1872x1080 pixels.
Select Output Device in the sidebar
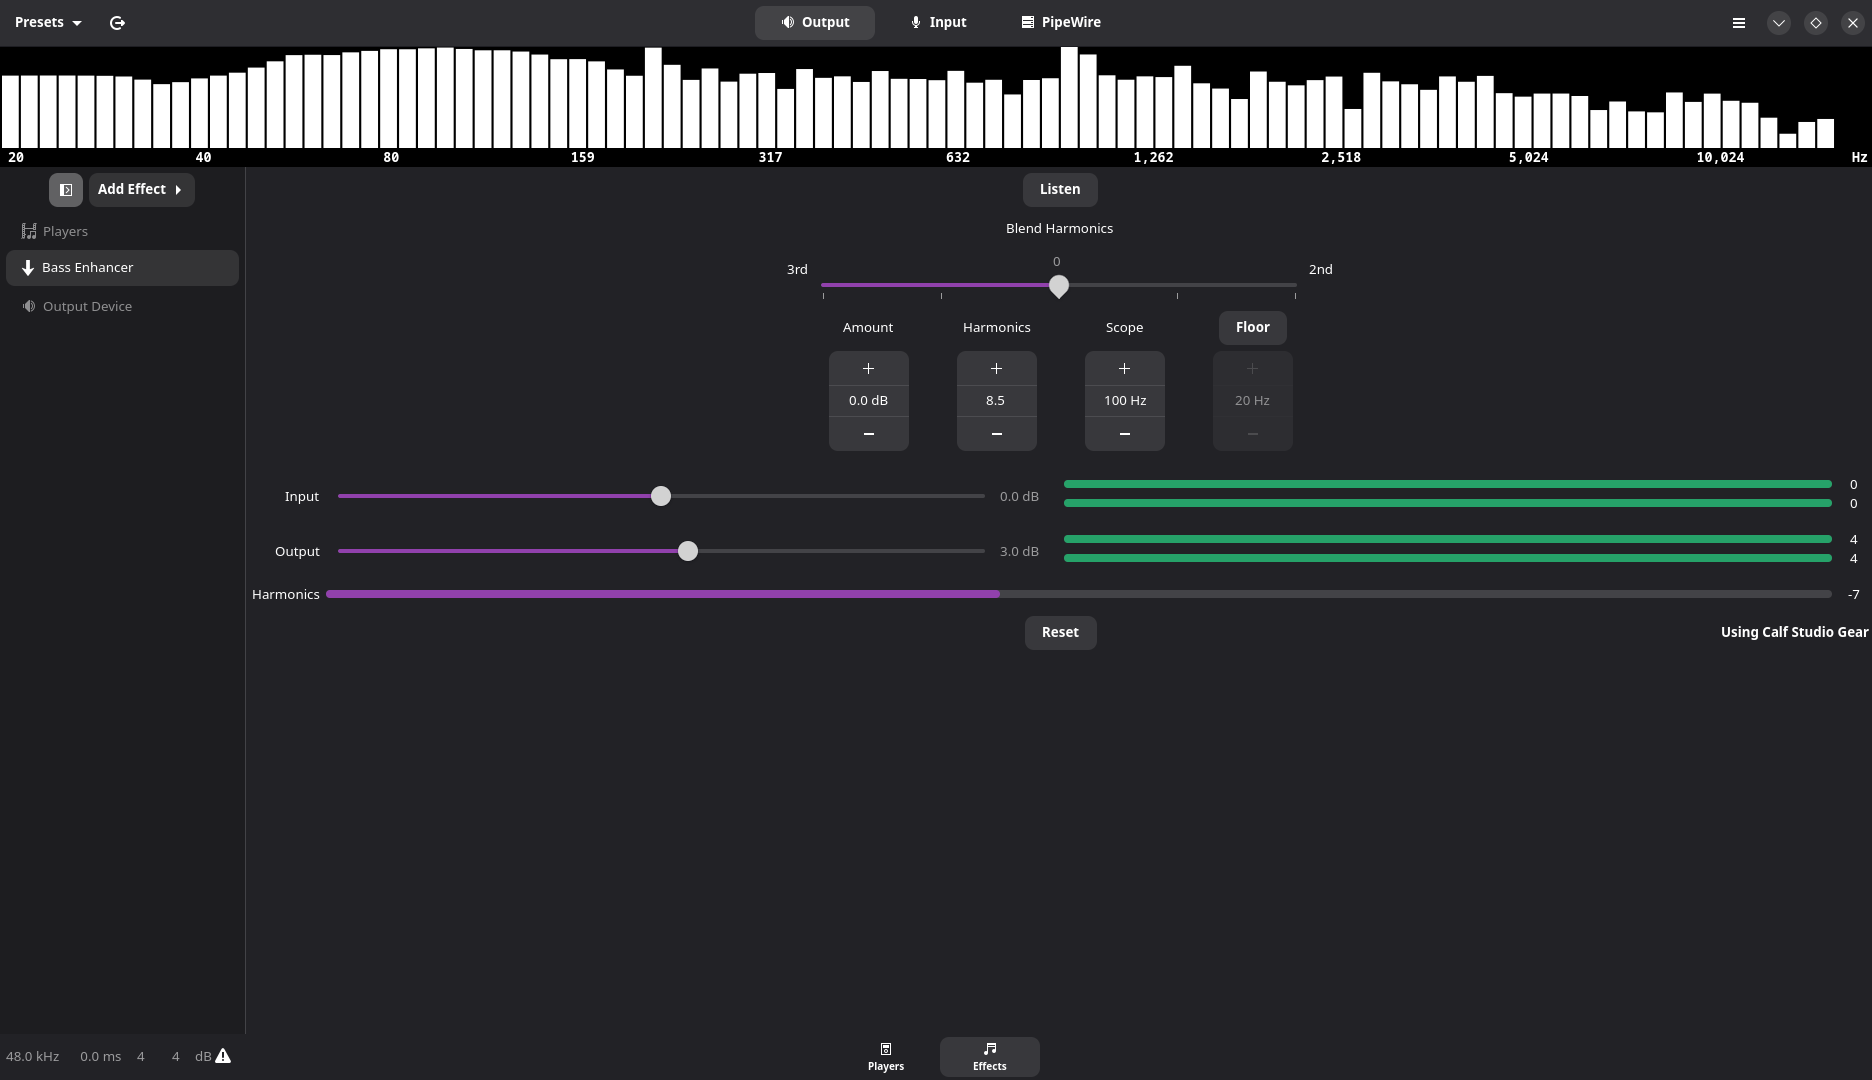point(87,307)
